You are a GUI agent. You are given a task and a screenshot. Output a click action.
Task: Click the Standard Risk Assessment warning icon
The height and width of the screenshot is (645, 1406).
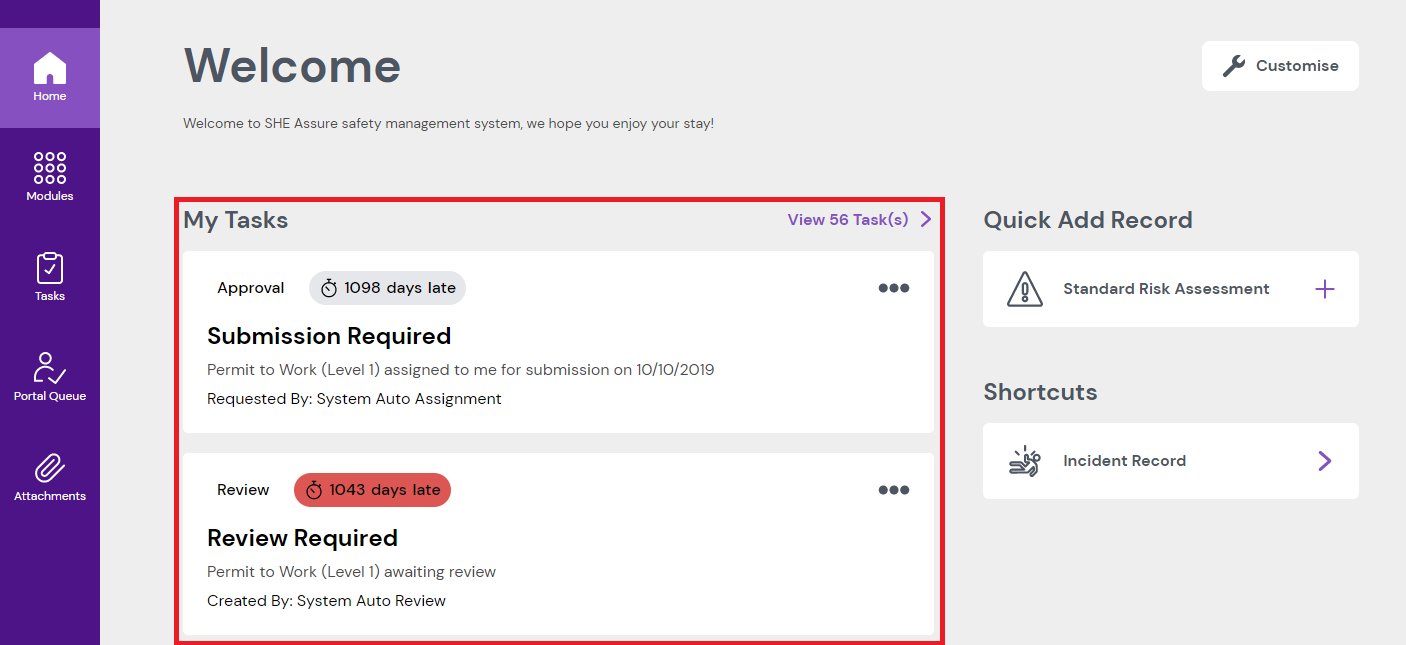(x=1025, y=289)
